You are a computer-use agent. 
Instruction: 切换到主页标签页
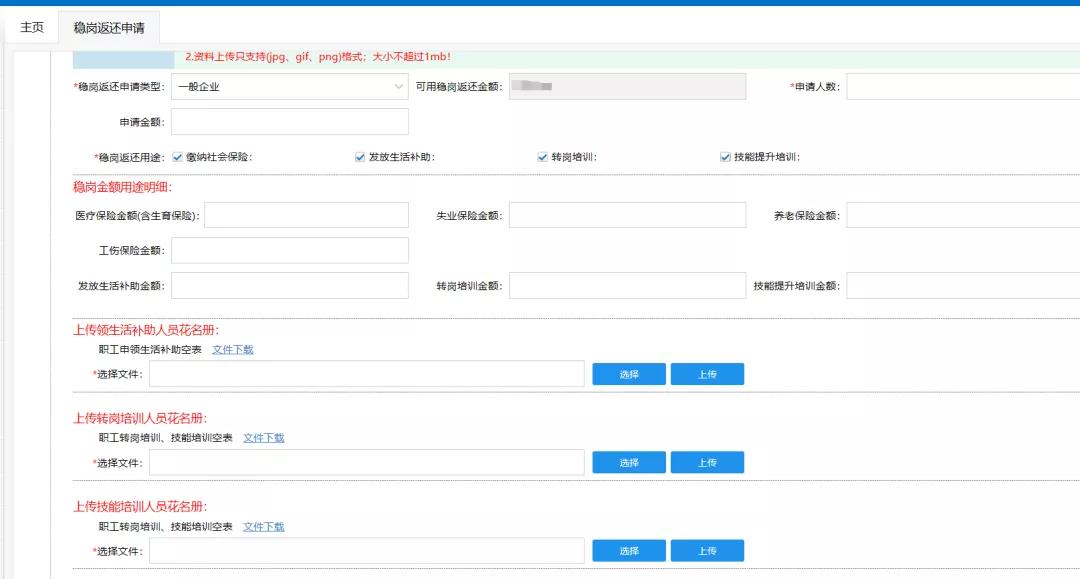click(x=29, y=28)
